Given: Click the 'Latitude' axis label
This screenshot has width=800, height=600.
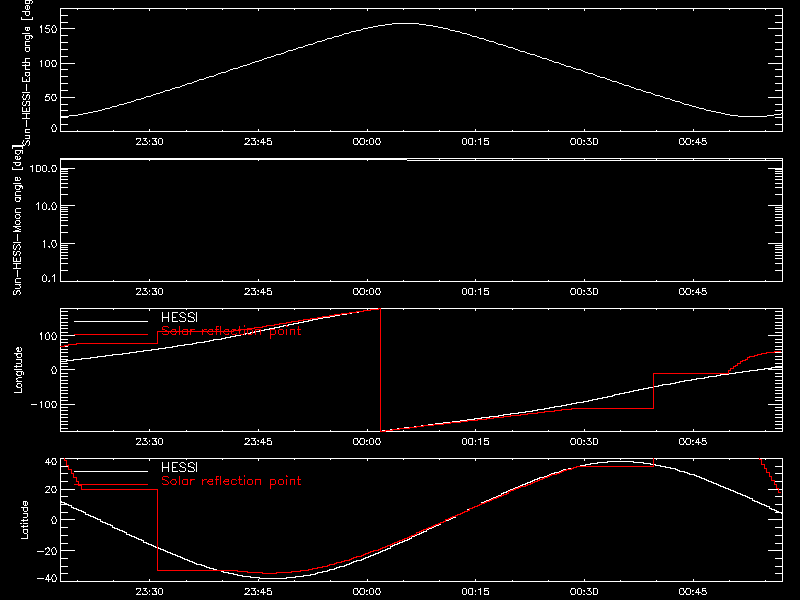Looking at the screenshot, I should [24, 520].
